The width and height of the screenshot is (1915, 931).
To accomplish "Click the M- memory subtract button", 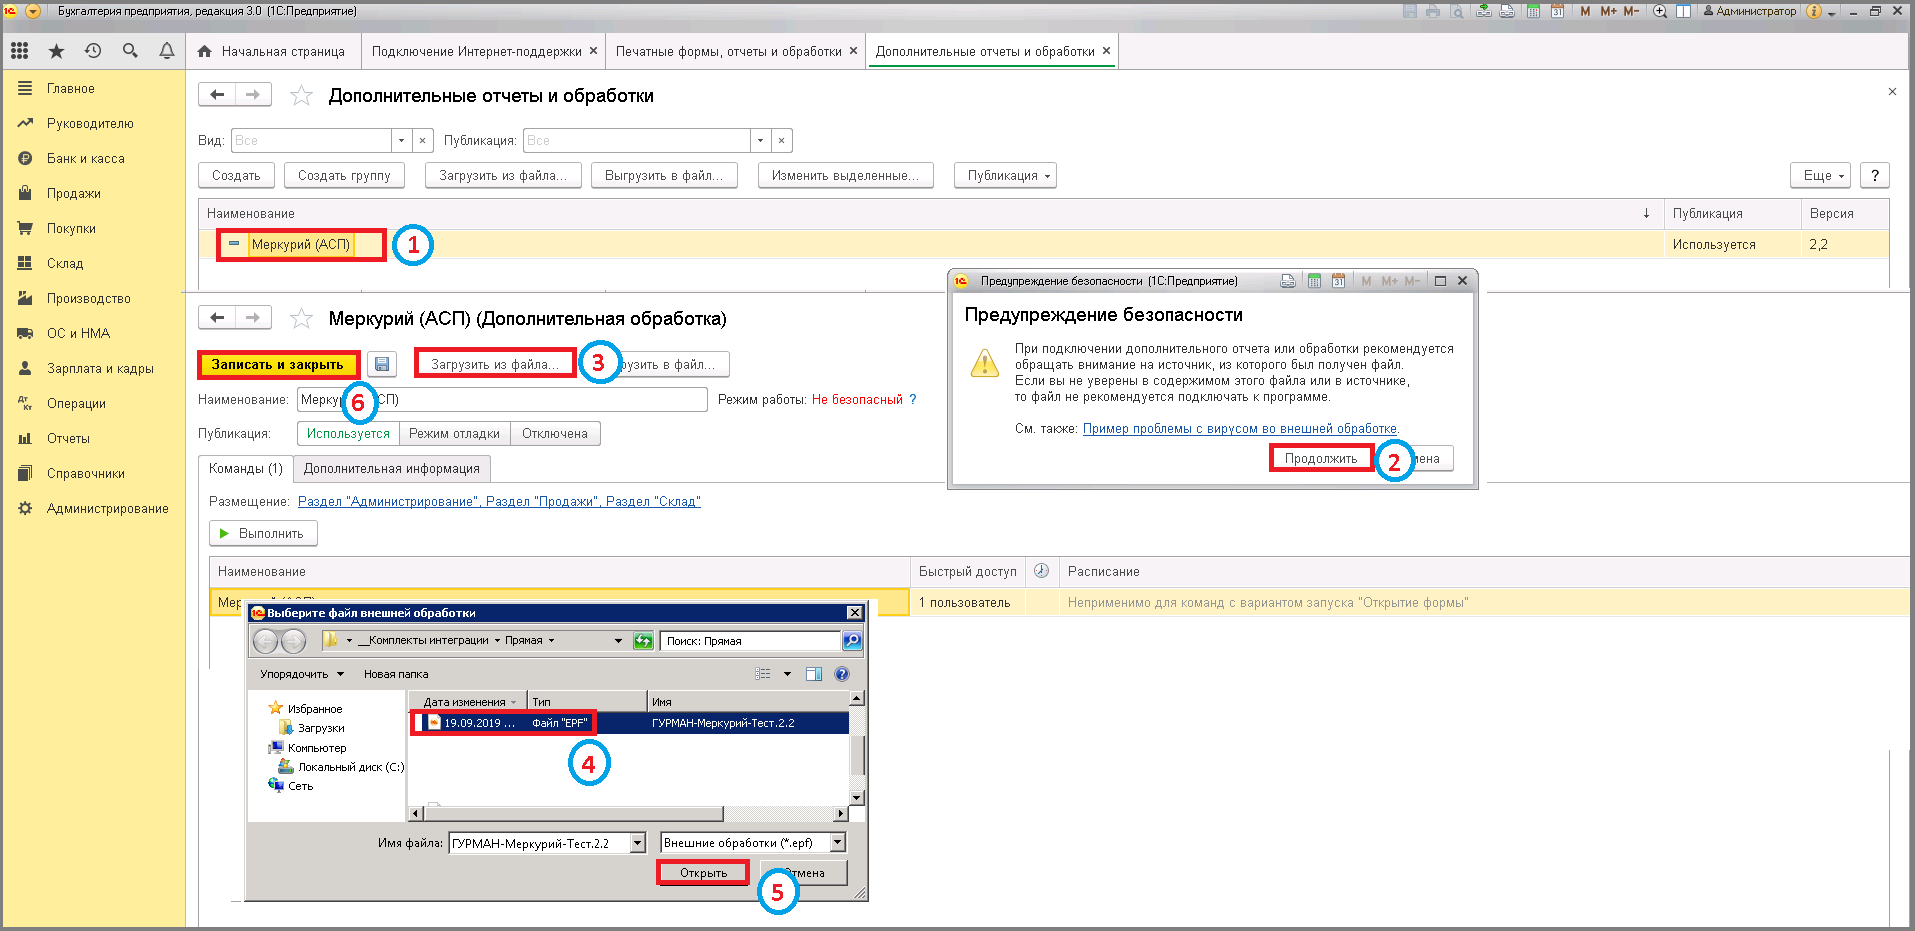I will [x=1631, y=11].
